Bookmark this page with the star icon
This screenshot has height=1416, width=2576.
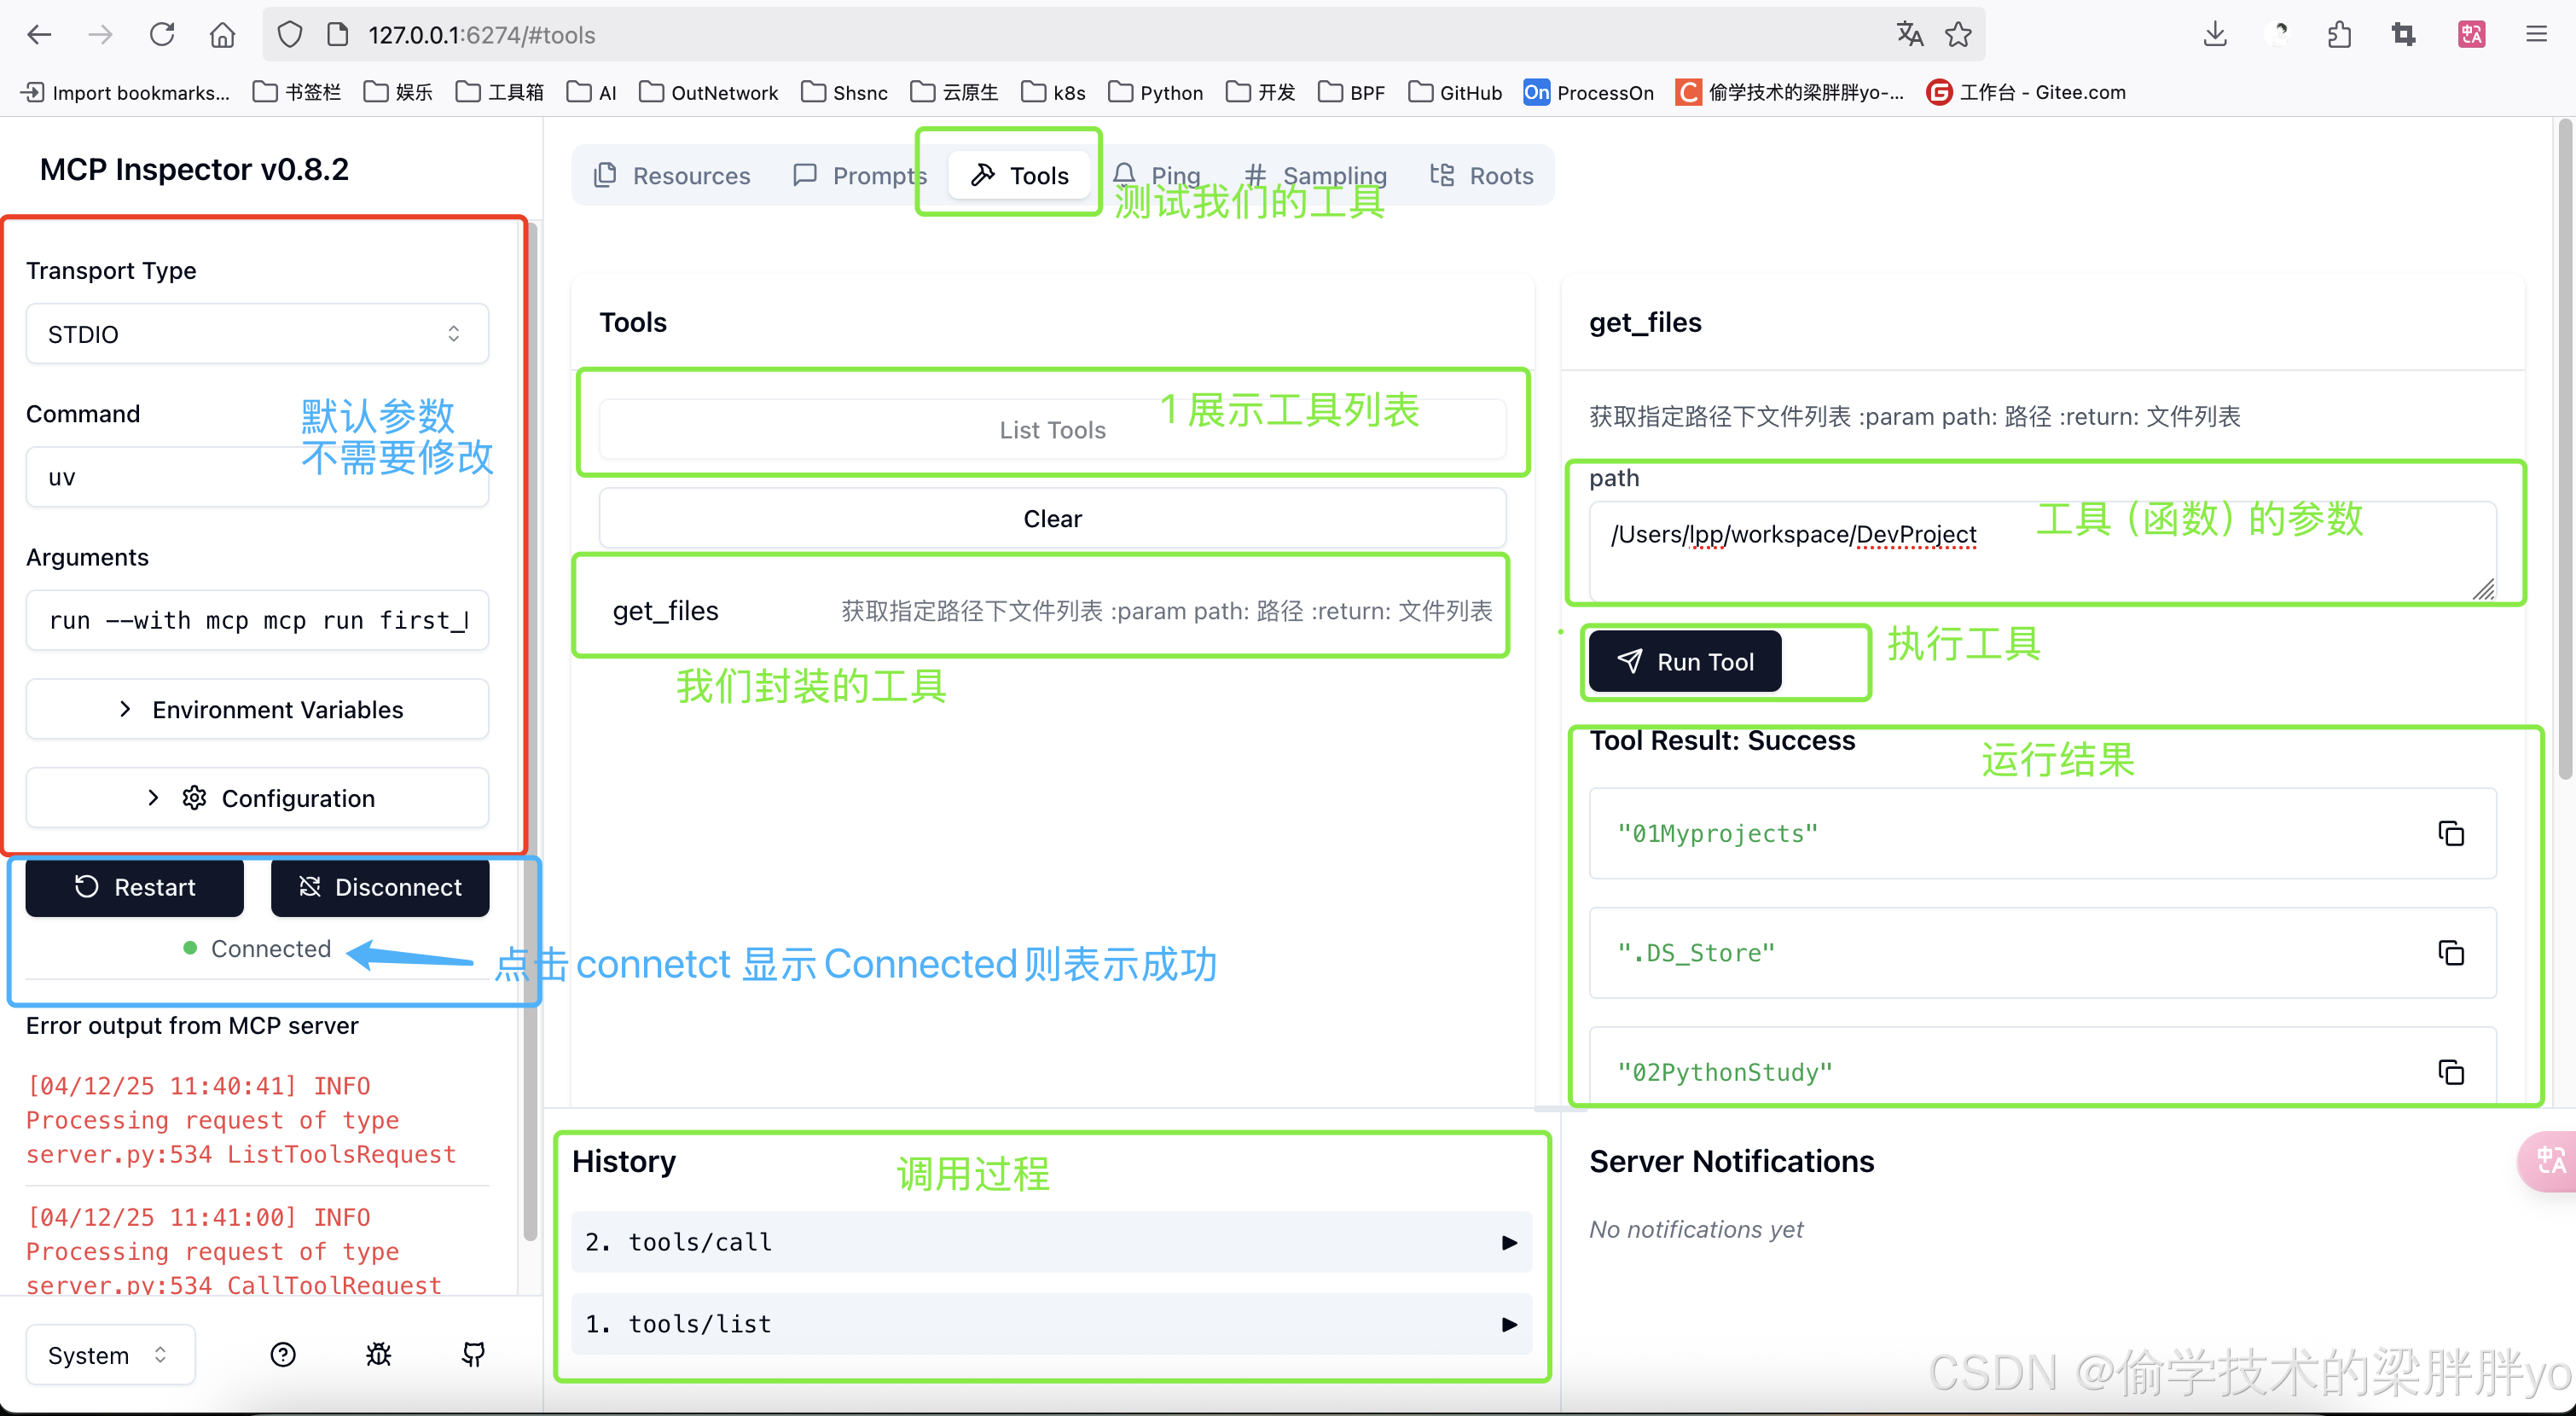1958,35
